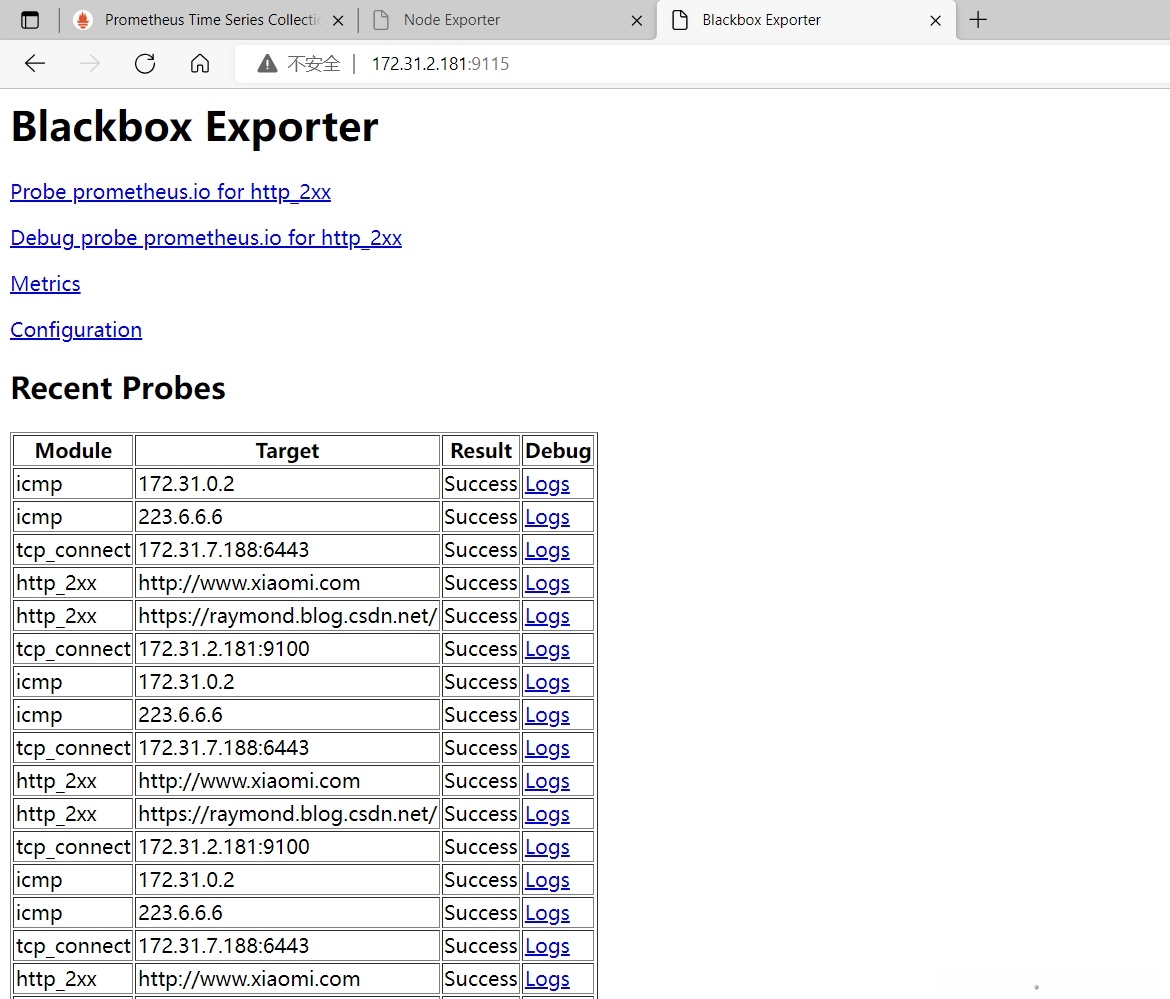Reload the page with the refresh icon
The image size is (1170, 999).
(x=145, y=63)
